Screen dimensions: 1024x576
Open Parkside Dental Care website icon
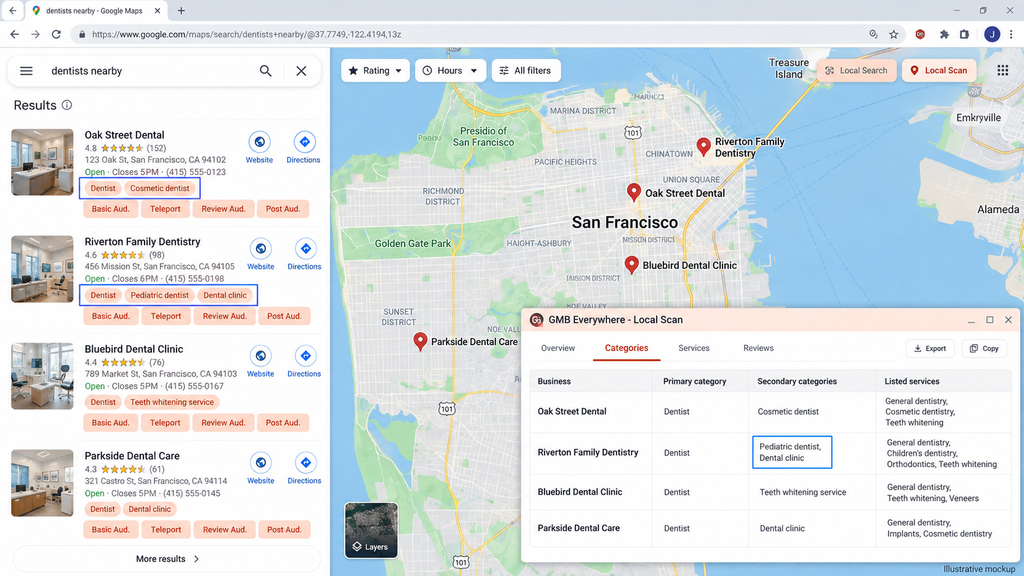pos(261,462)
